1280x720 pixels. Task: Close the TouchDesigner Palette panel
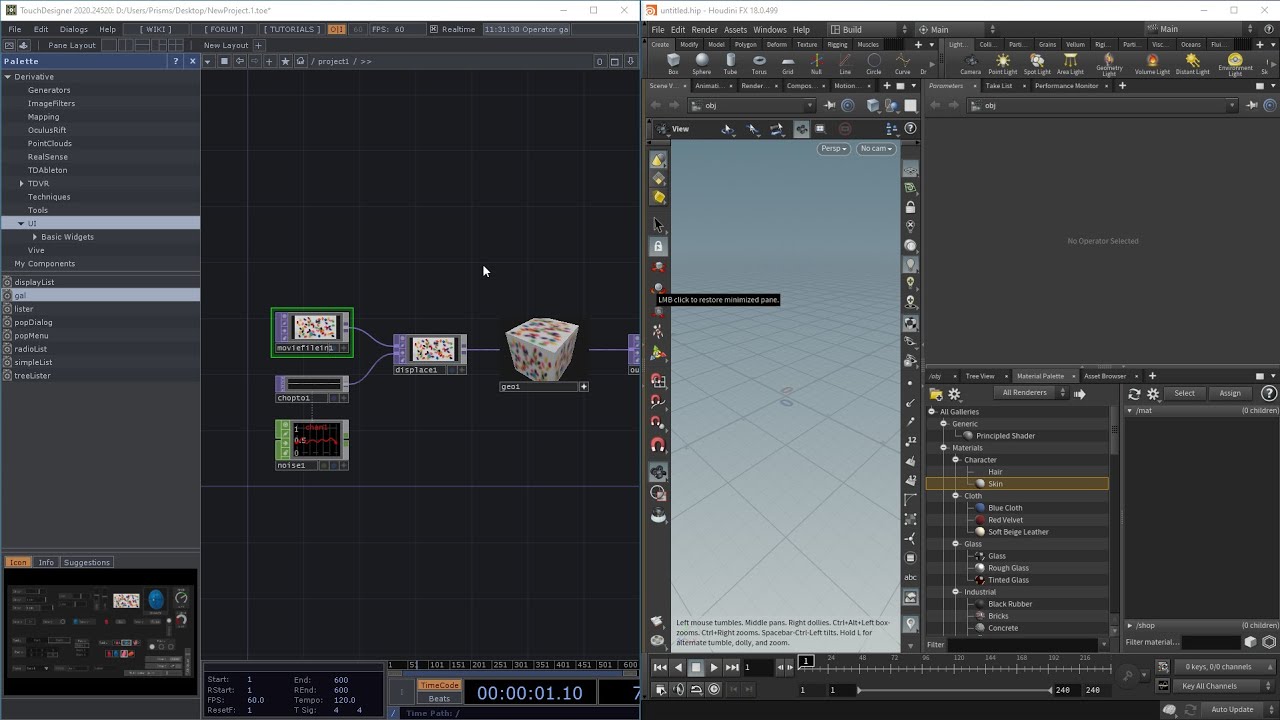click(193, 61)
